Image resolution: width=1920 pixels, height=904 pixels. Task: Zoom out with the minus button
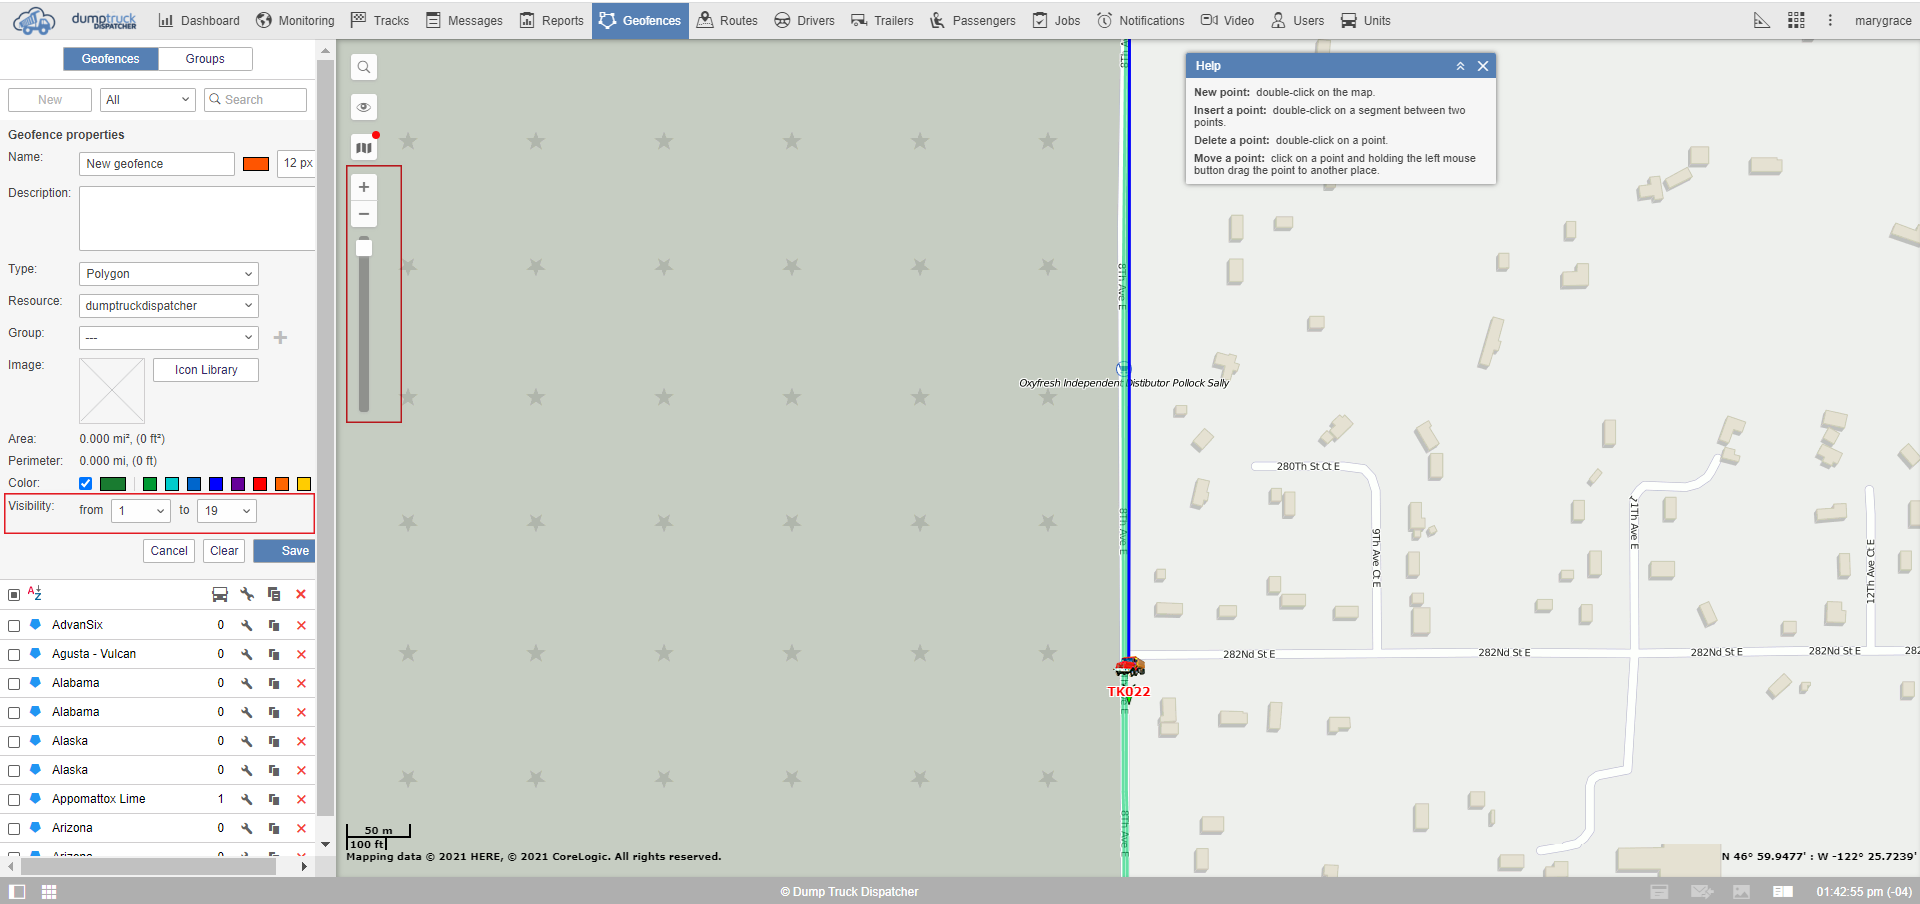pos(364,214)
